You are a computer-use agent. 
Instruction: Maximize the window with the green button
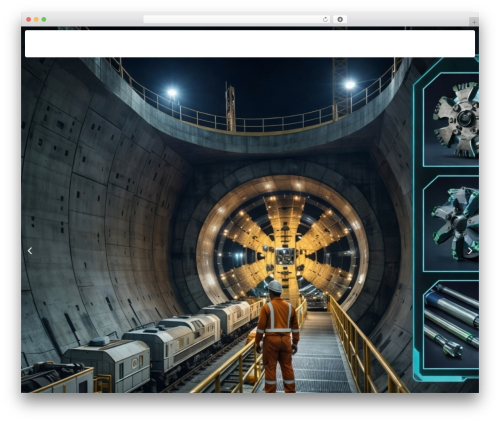[x=44, y=19]
